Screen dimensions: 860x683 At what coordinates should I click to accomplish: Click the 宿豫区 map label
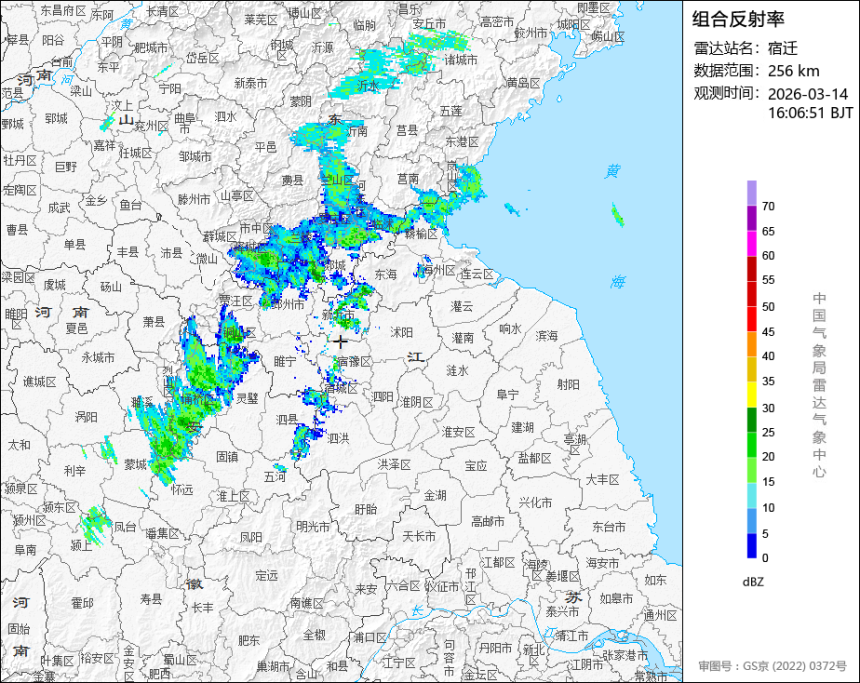point(355,362)
